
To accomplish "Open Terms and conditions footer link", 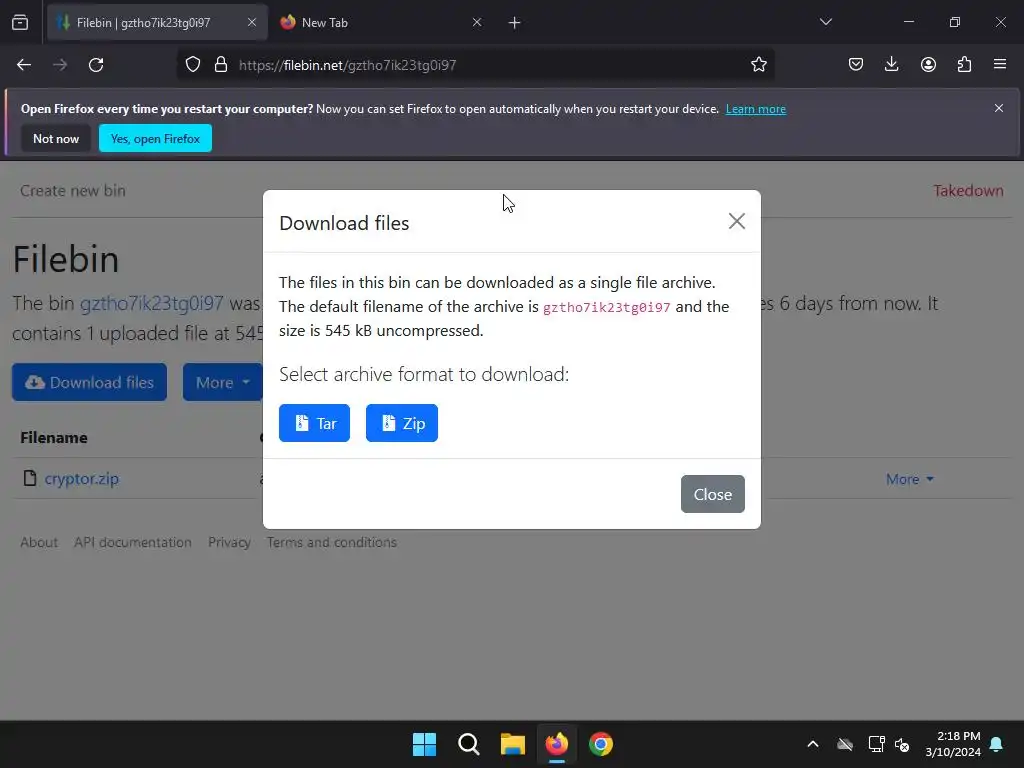I will (332, 542).
